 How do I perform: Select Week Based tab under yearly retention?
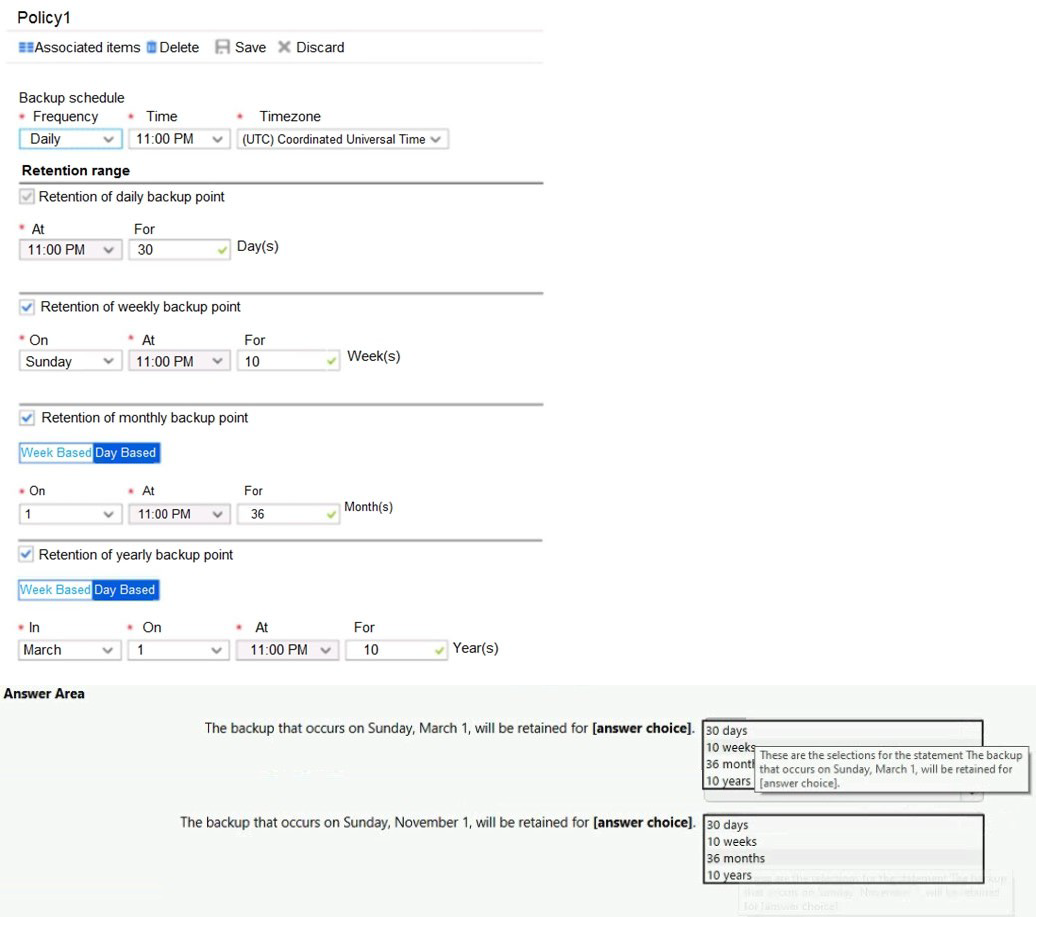(56, 590)
